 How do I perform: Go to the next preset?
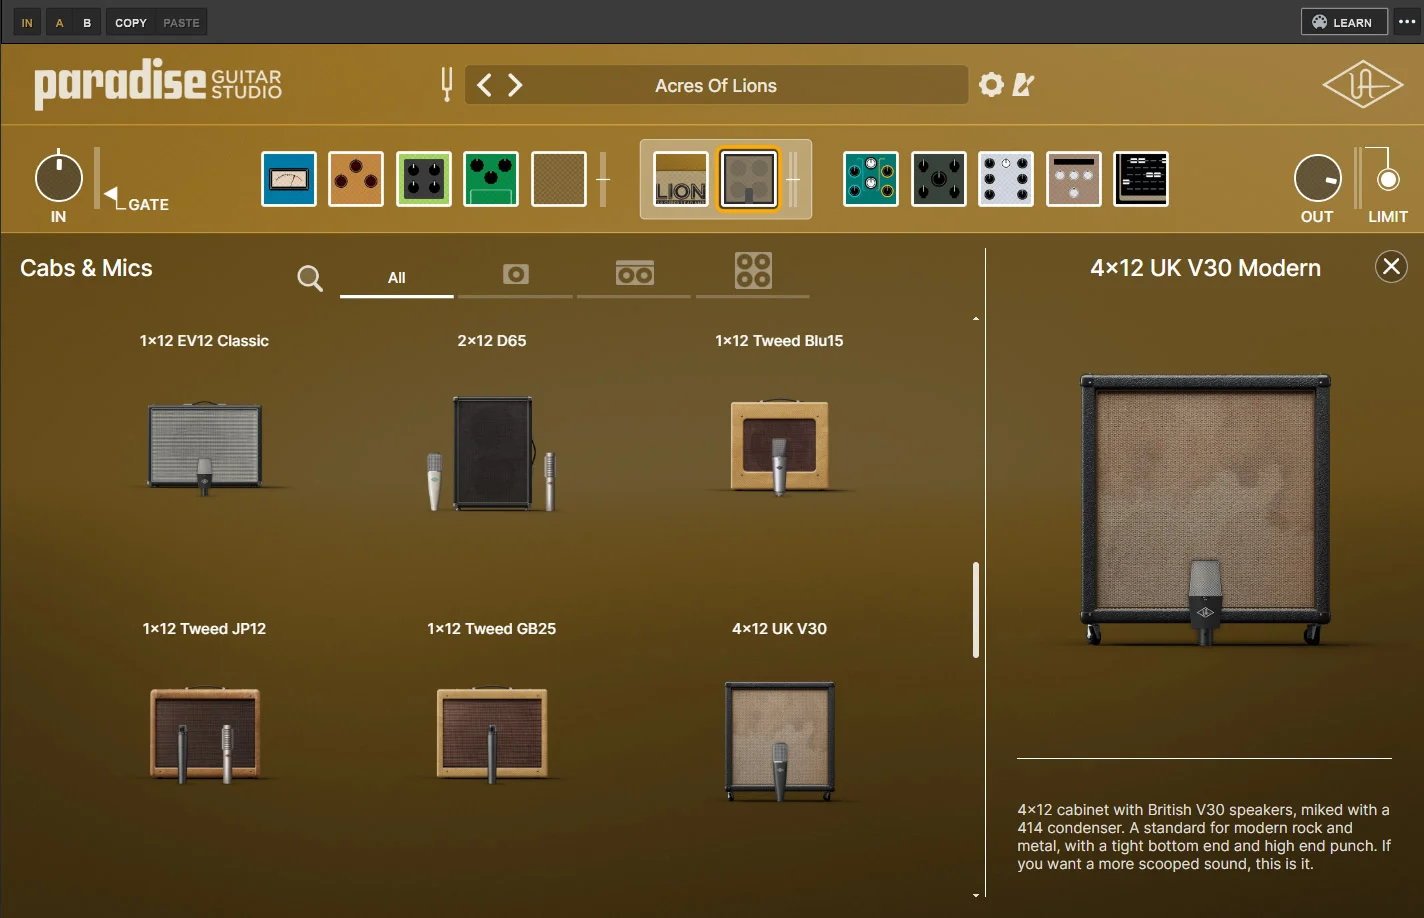point(515,85)
